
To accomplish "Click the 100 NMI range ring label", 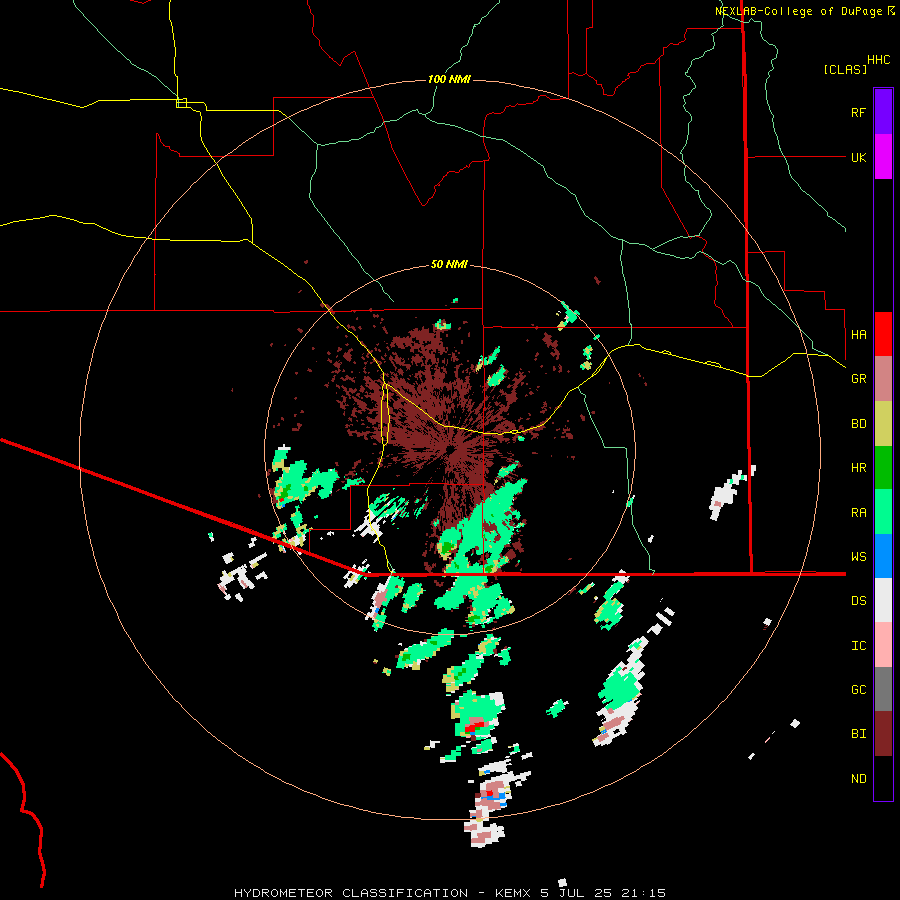I will (449, 79).
